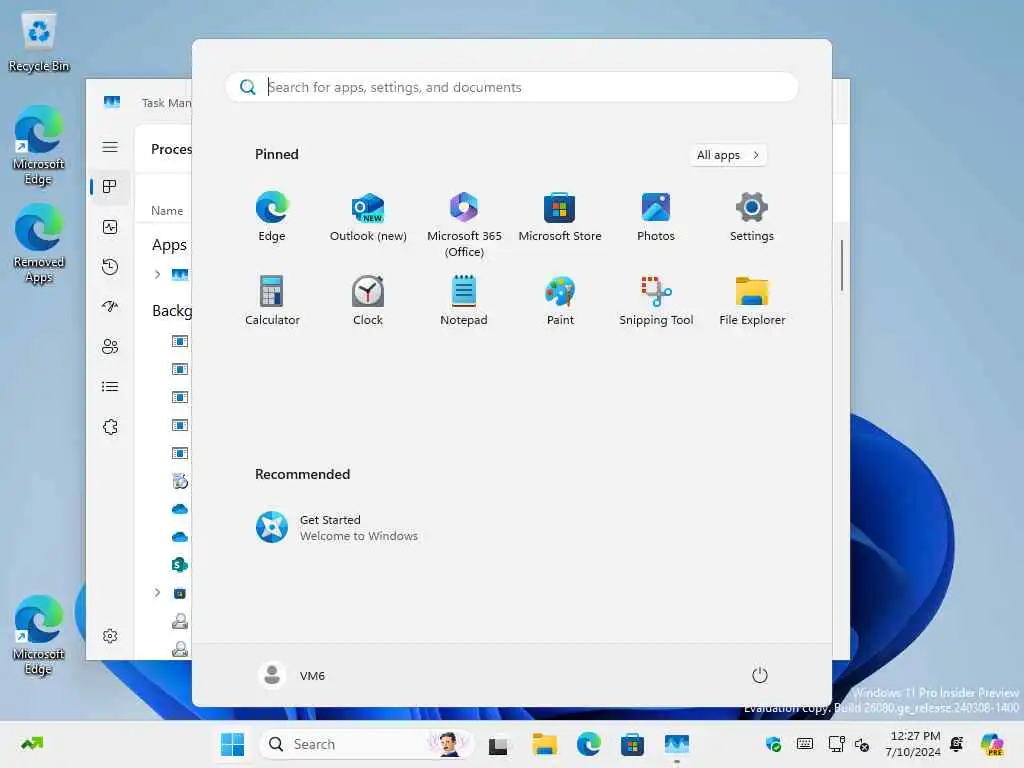This screenshot has height=768, width=1024.
Task: Open Microsoft Store from taskbar
Action: point(632,744)
